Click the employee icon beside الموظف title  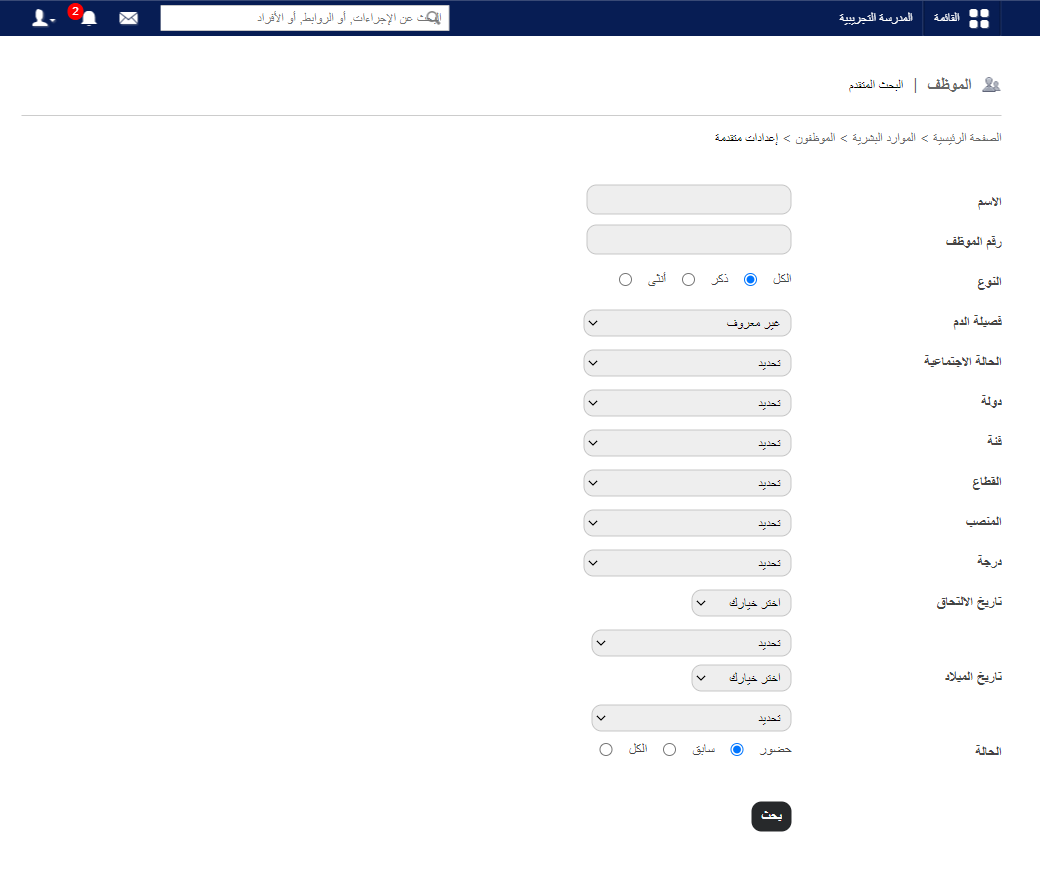tap(991, 85)
